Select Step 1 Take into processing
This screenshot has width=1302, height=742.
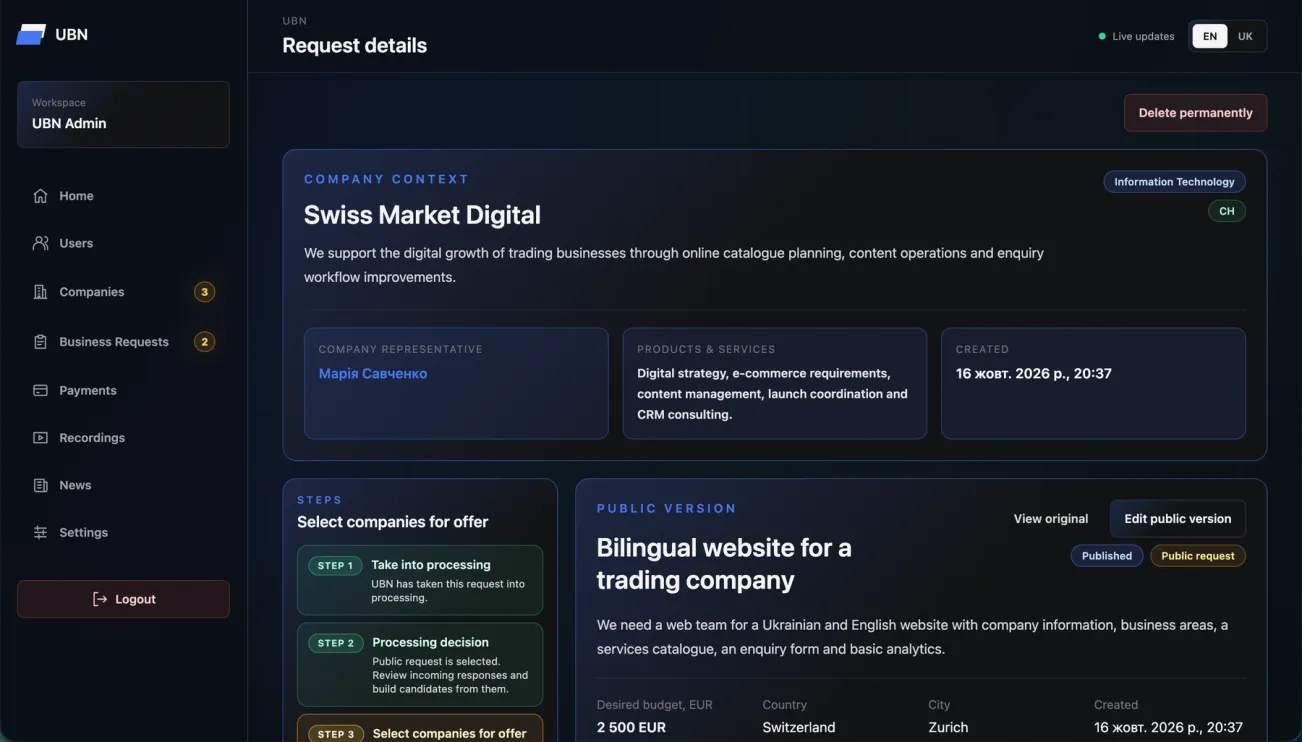click(420, 580)
